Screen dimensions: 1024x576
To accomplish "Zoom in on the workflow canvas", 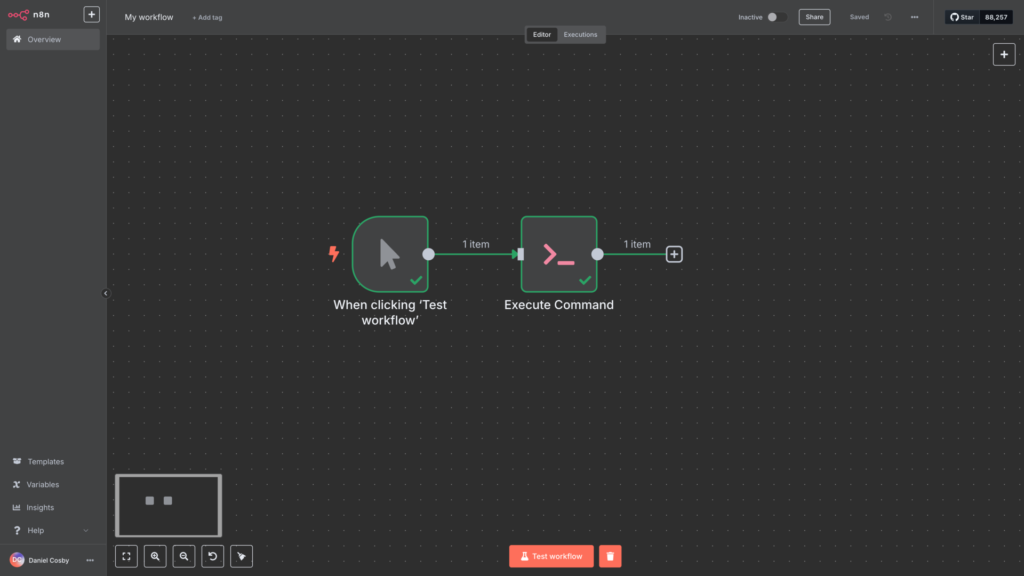I will [155, 556].
